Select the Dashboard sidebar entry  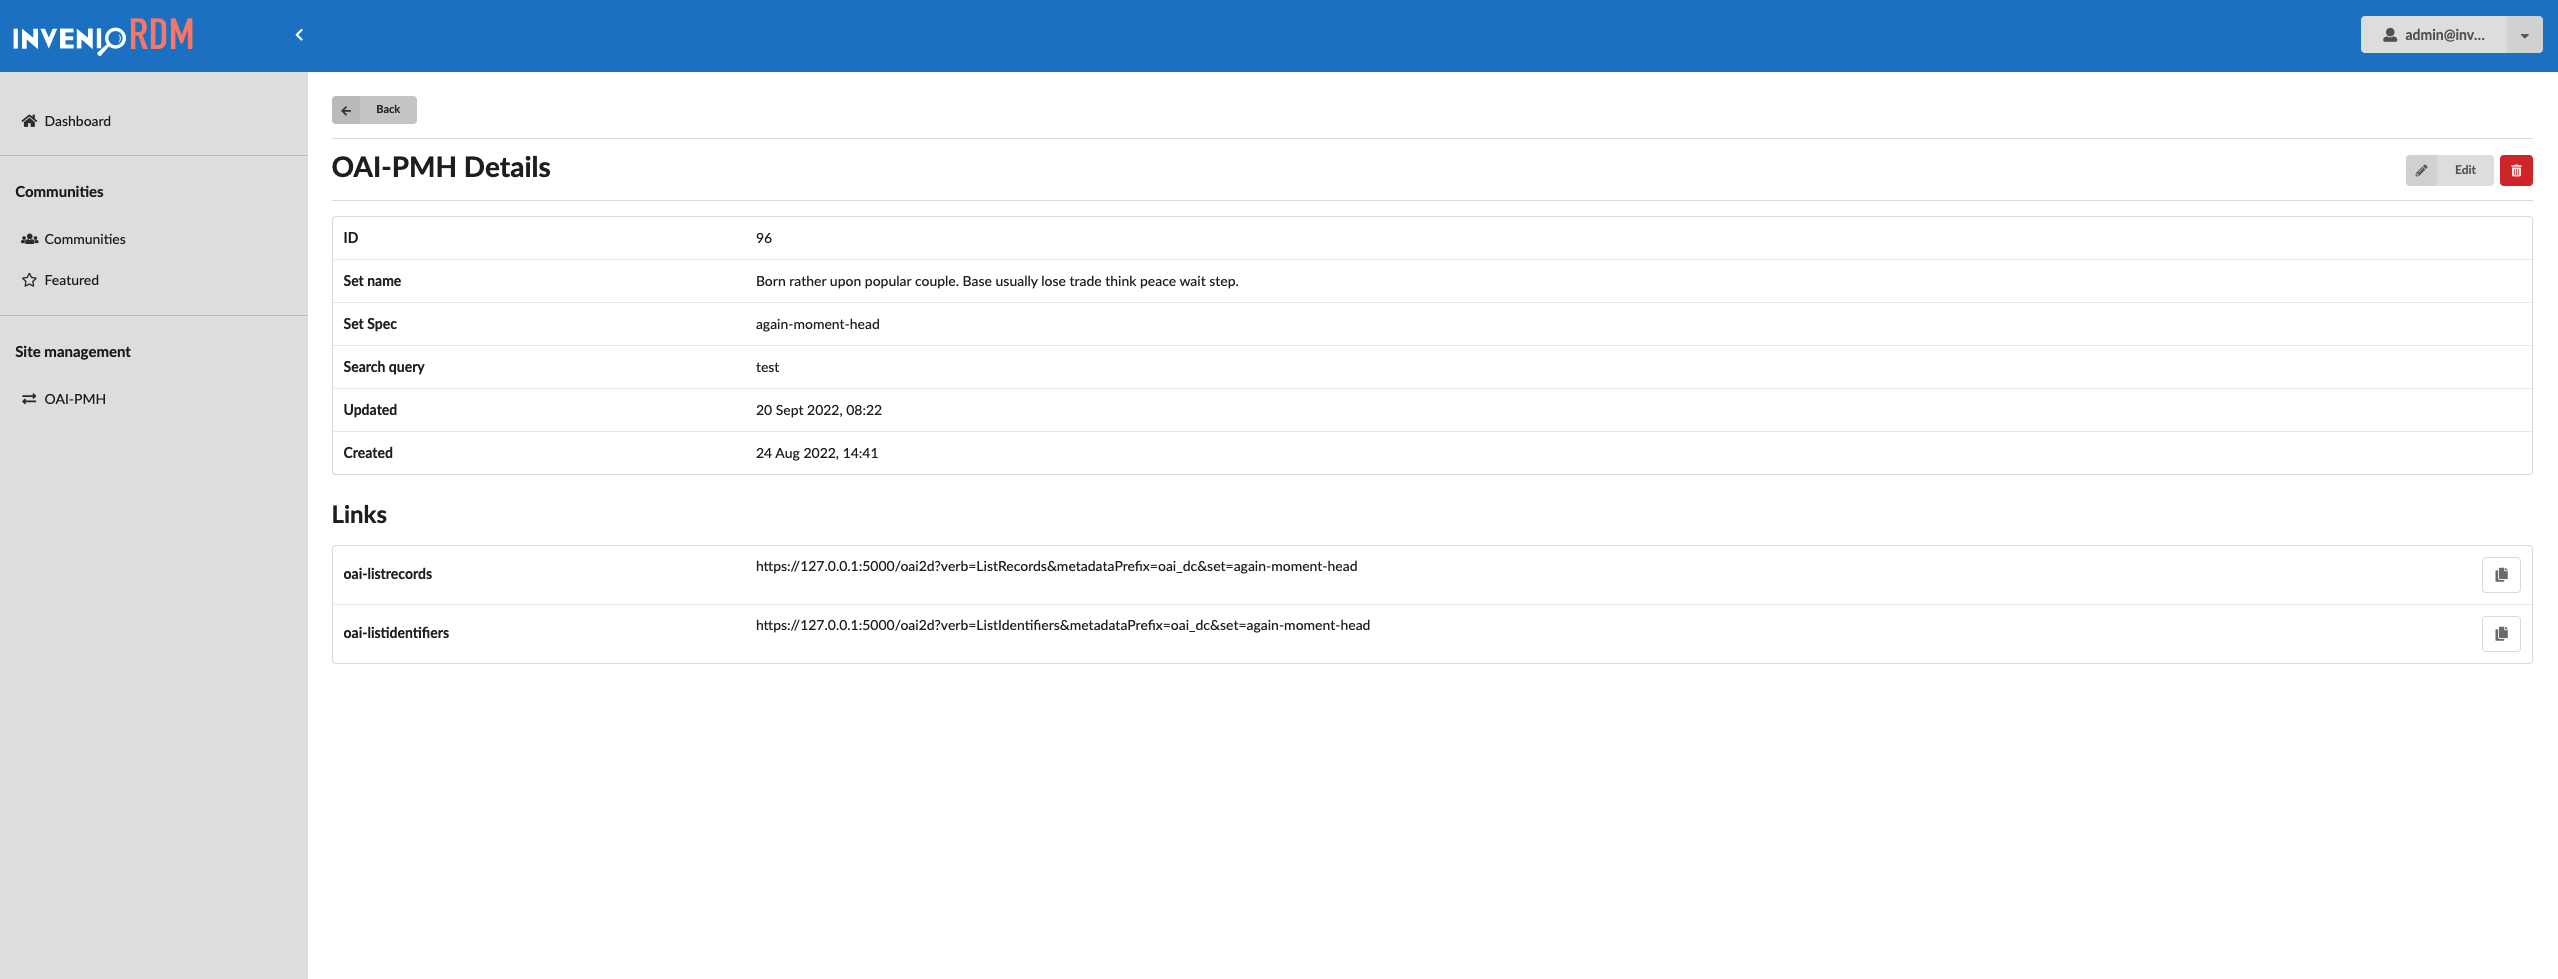pyautogui.click(x=77, y=120)
